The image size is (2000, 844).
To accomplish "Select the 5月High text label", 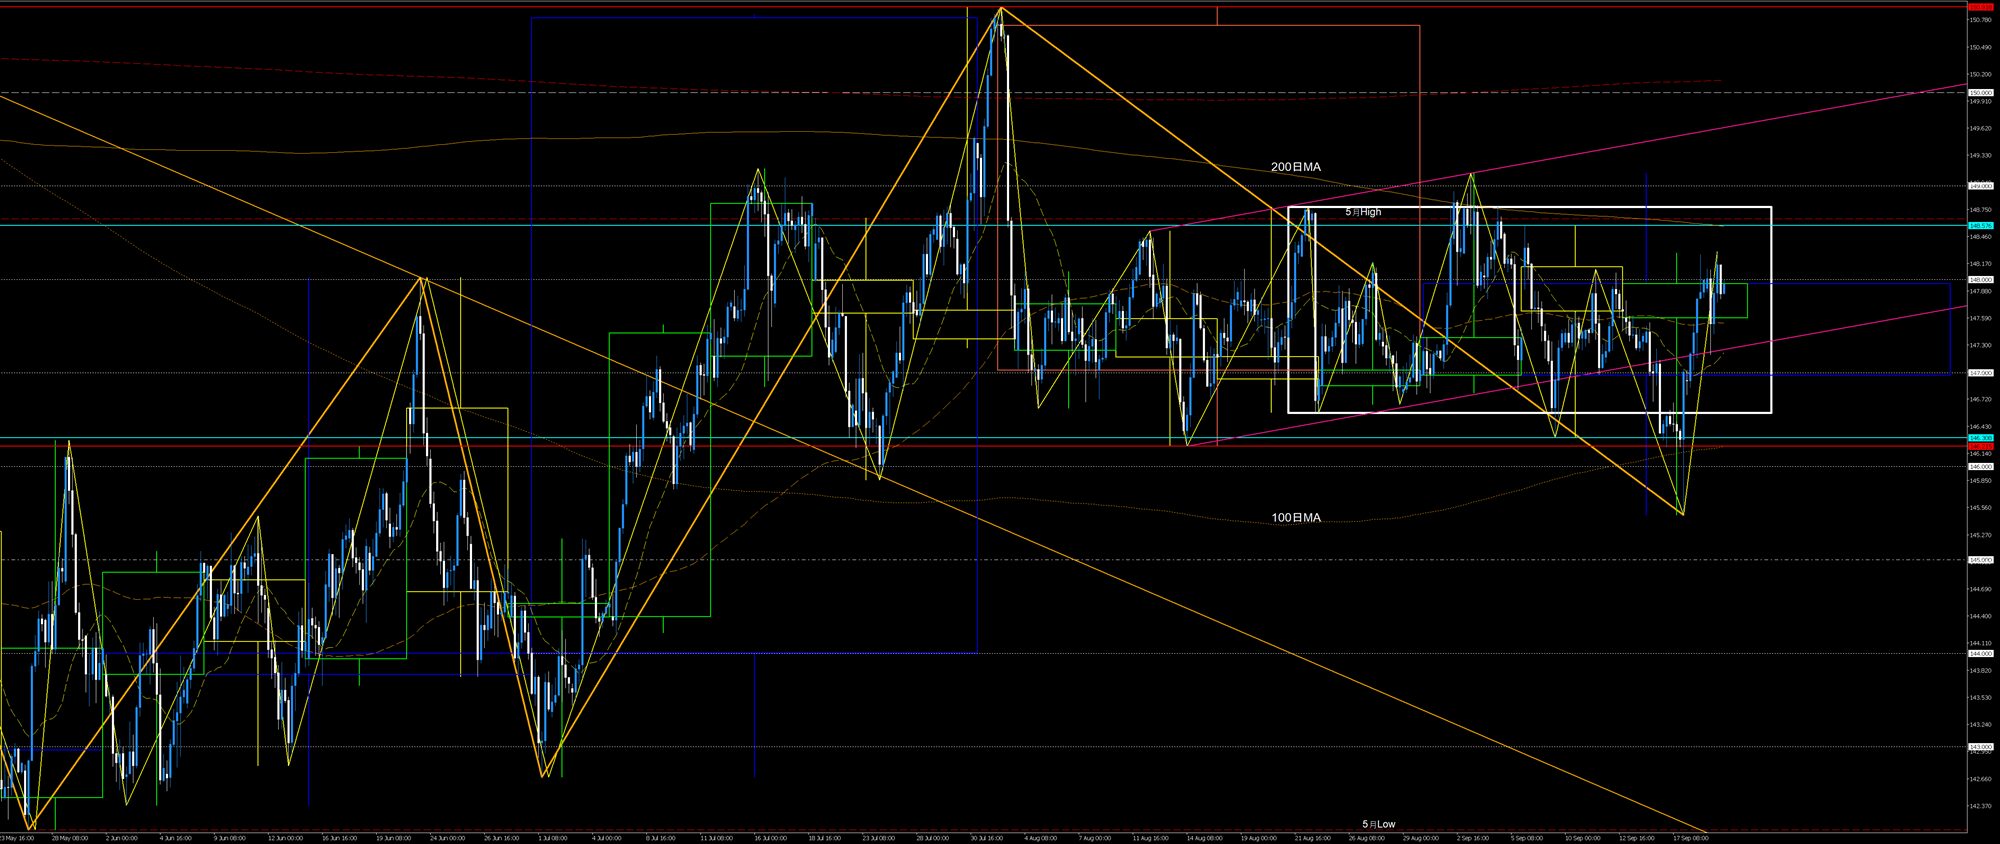I will 1363,212.
